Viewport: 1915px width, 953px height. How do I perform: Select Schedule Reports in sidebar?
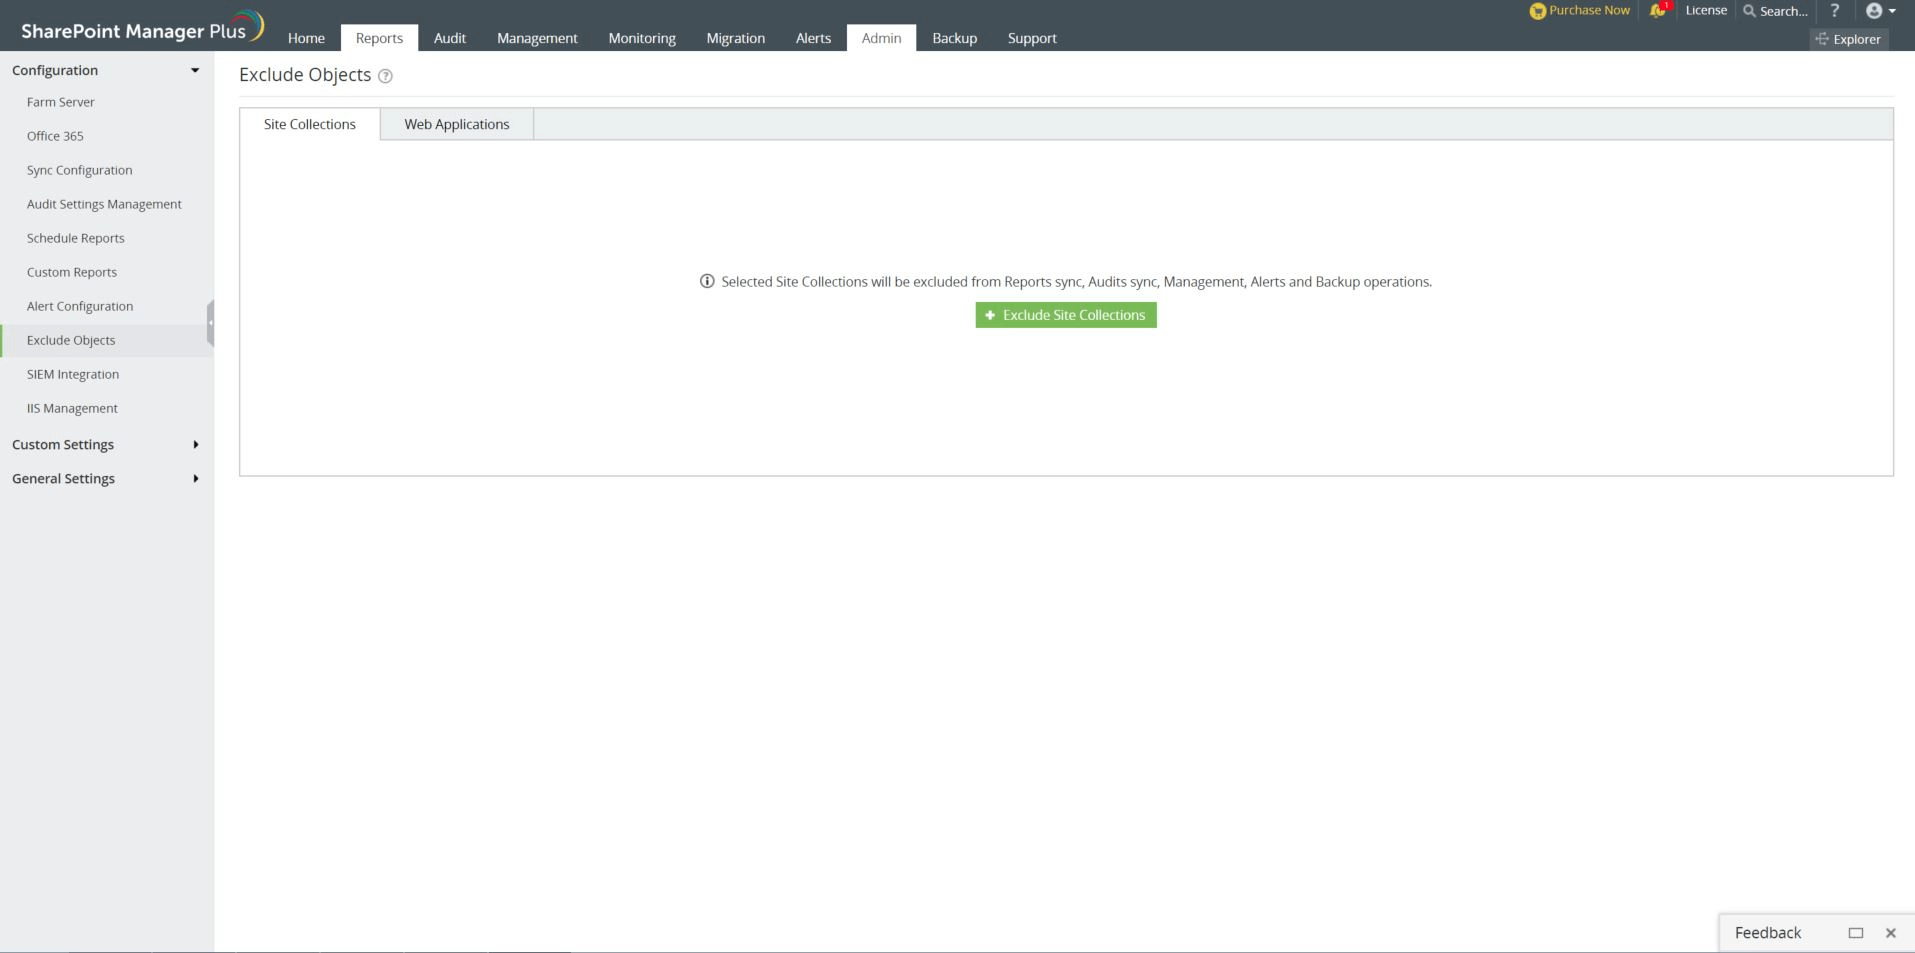click(x=76, y=238)
